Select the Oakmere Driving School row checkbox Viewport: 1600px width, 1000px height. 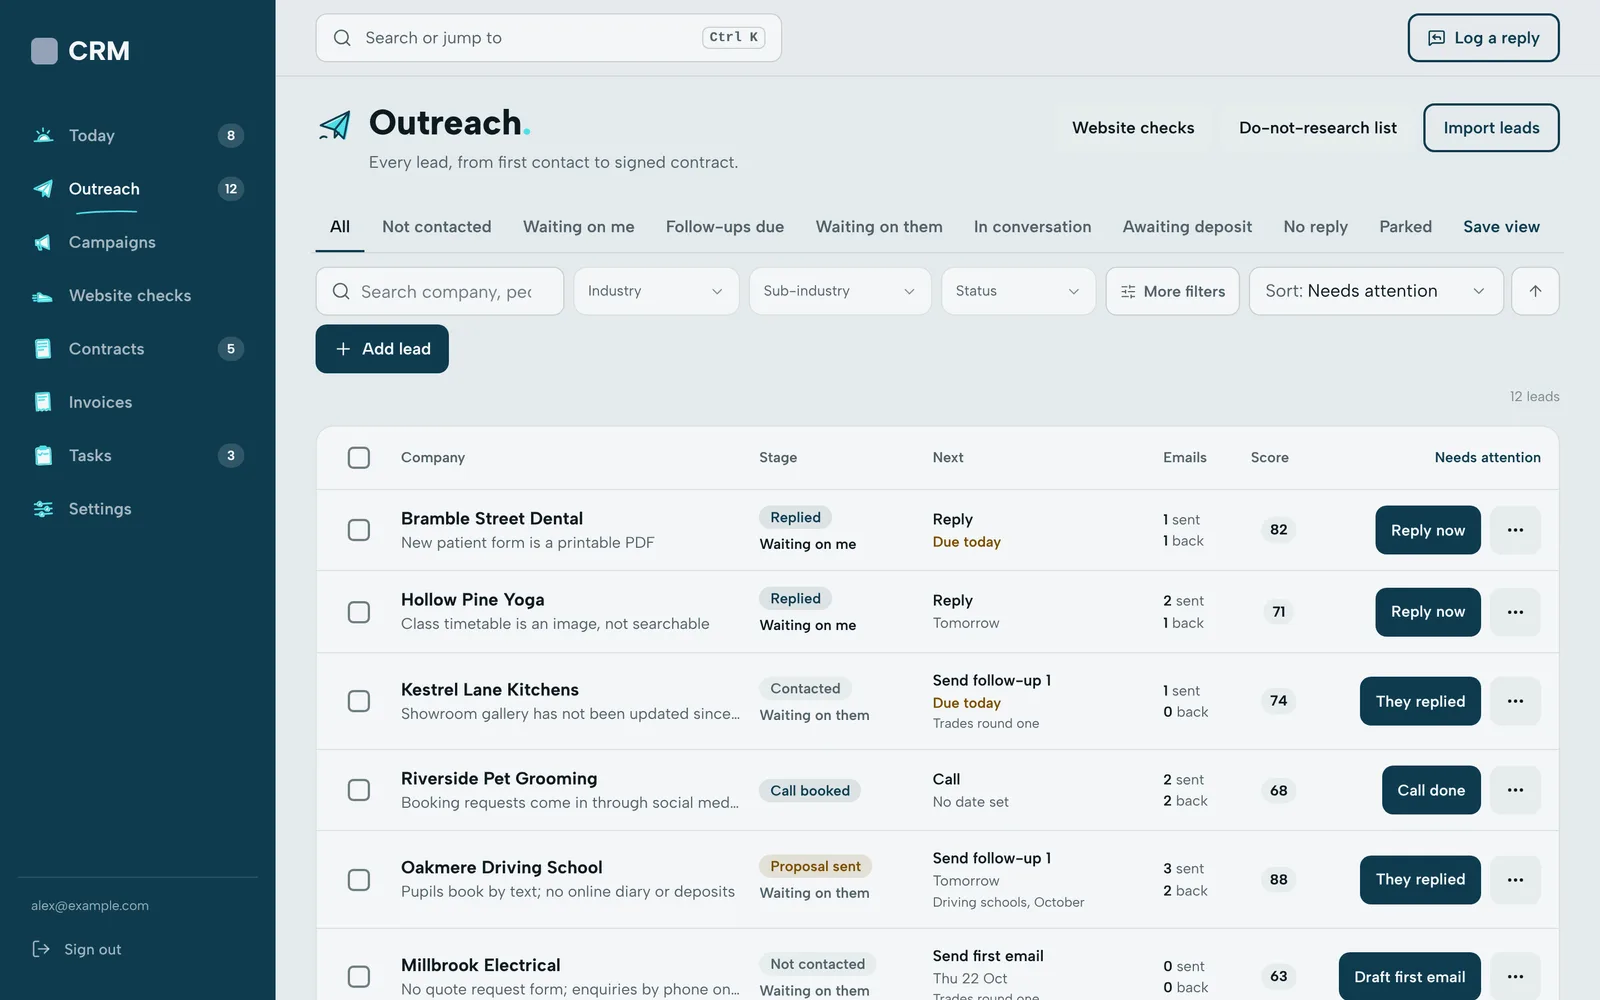(x=359, y=880)
